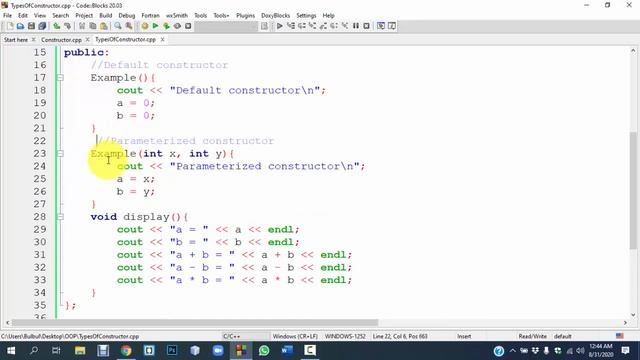Open the wxSmith menu
640x360 pixels.
(177, 16)
